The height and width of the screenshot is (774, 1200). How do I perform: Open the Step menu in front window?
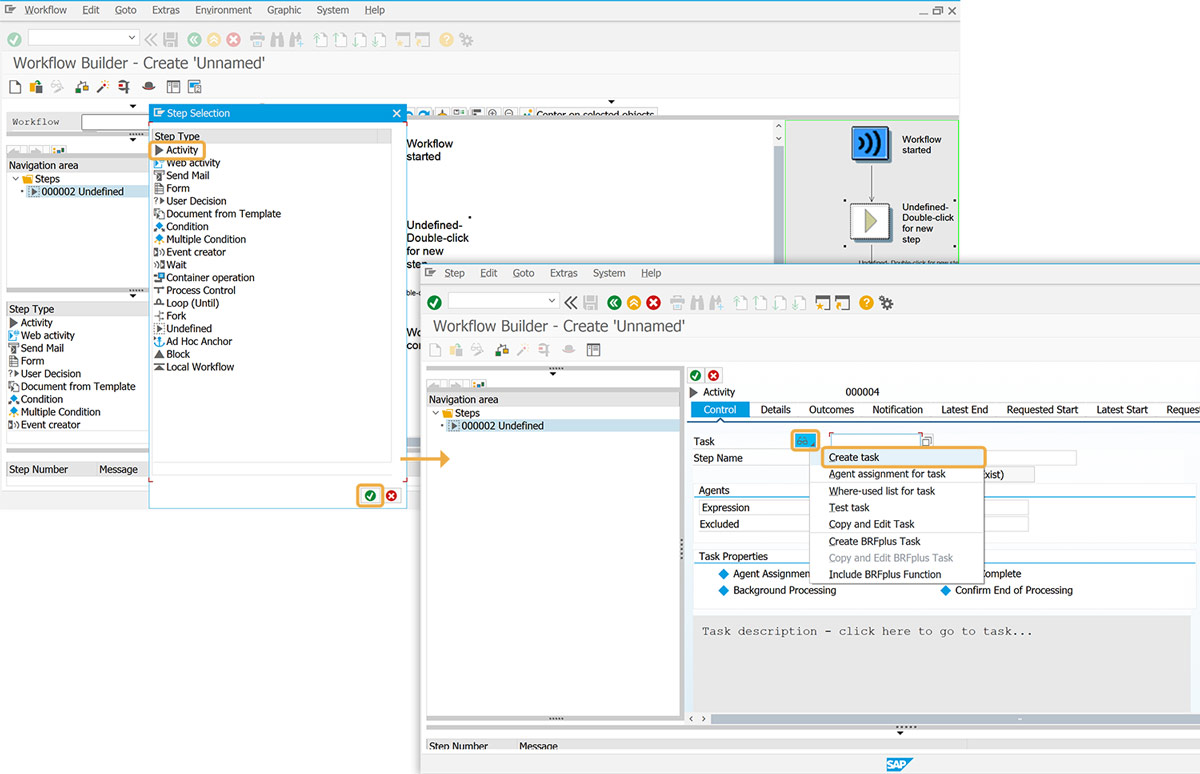[454, 273]
